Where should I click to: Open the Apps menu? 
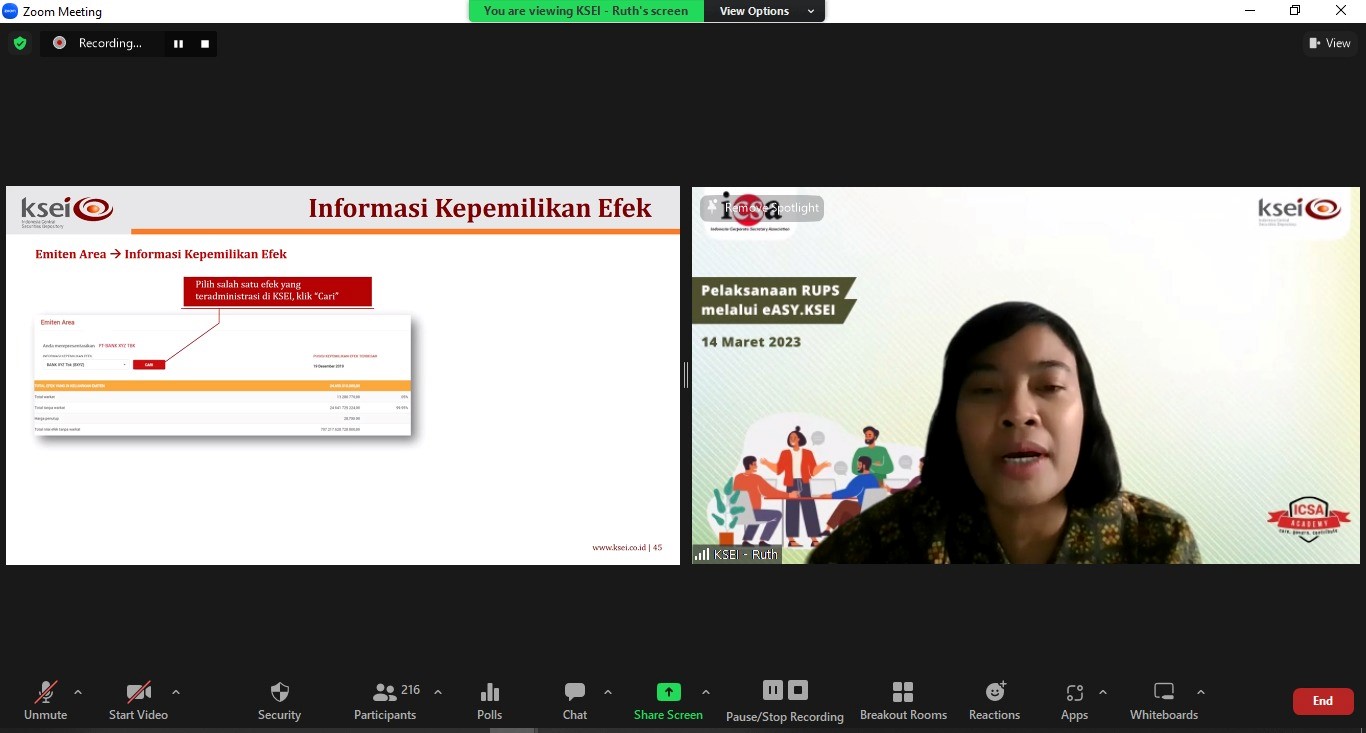coord(1074,700)
